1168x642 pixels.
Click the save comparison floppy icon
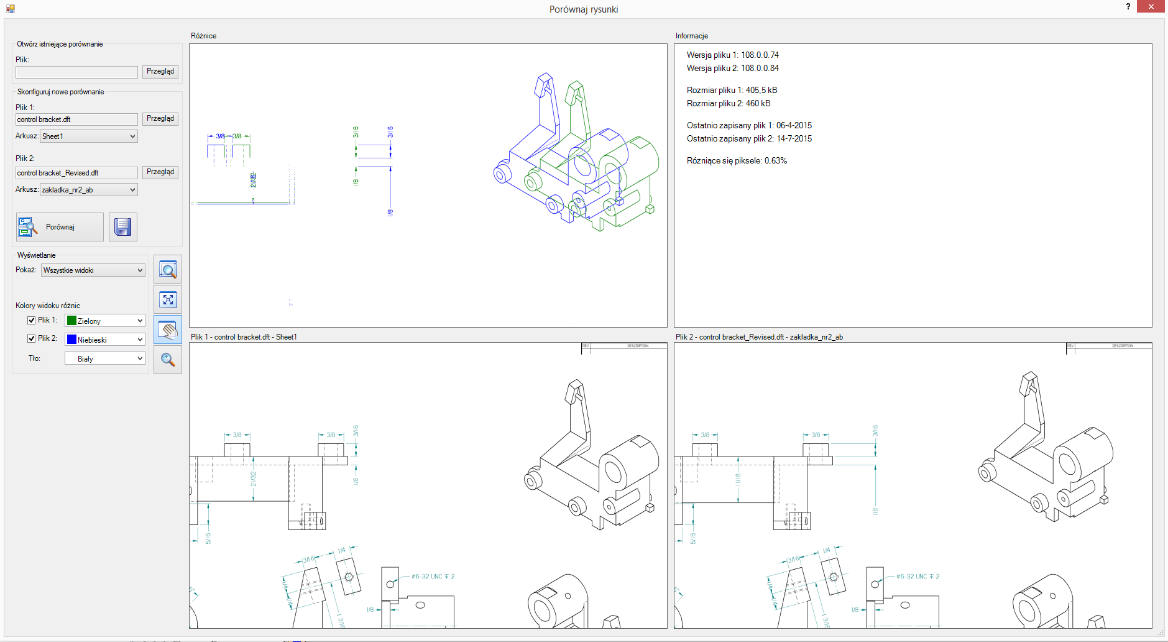point(123,227)
